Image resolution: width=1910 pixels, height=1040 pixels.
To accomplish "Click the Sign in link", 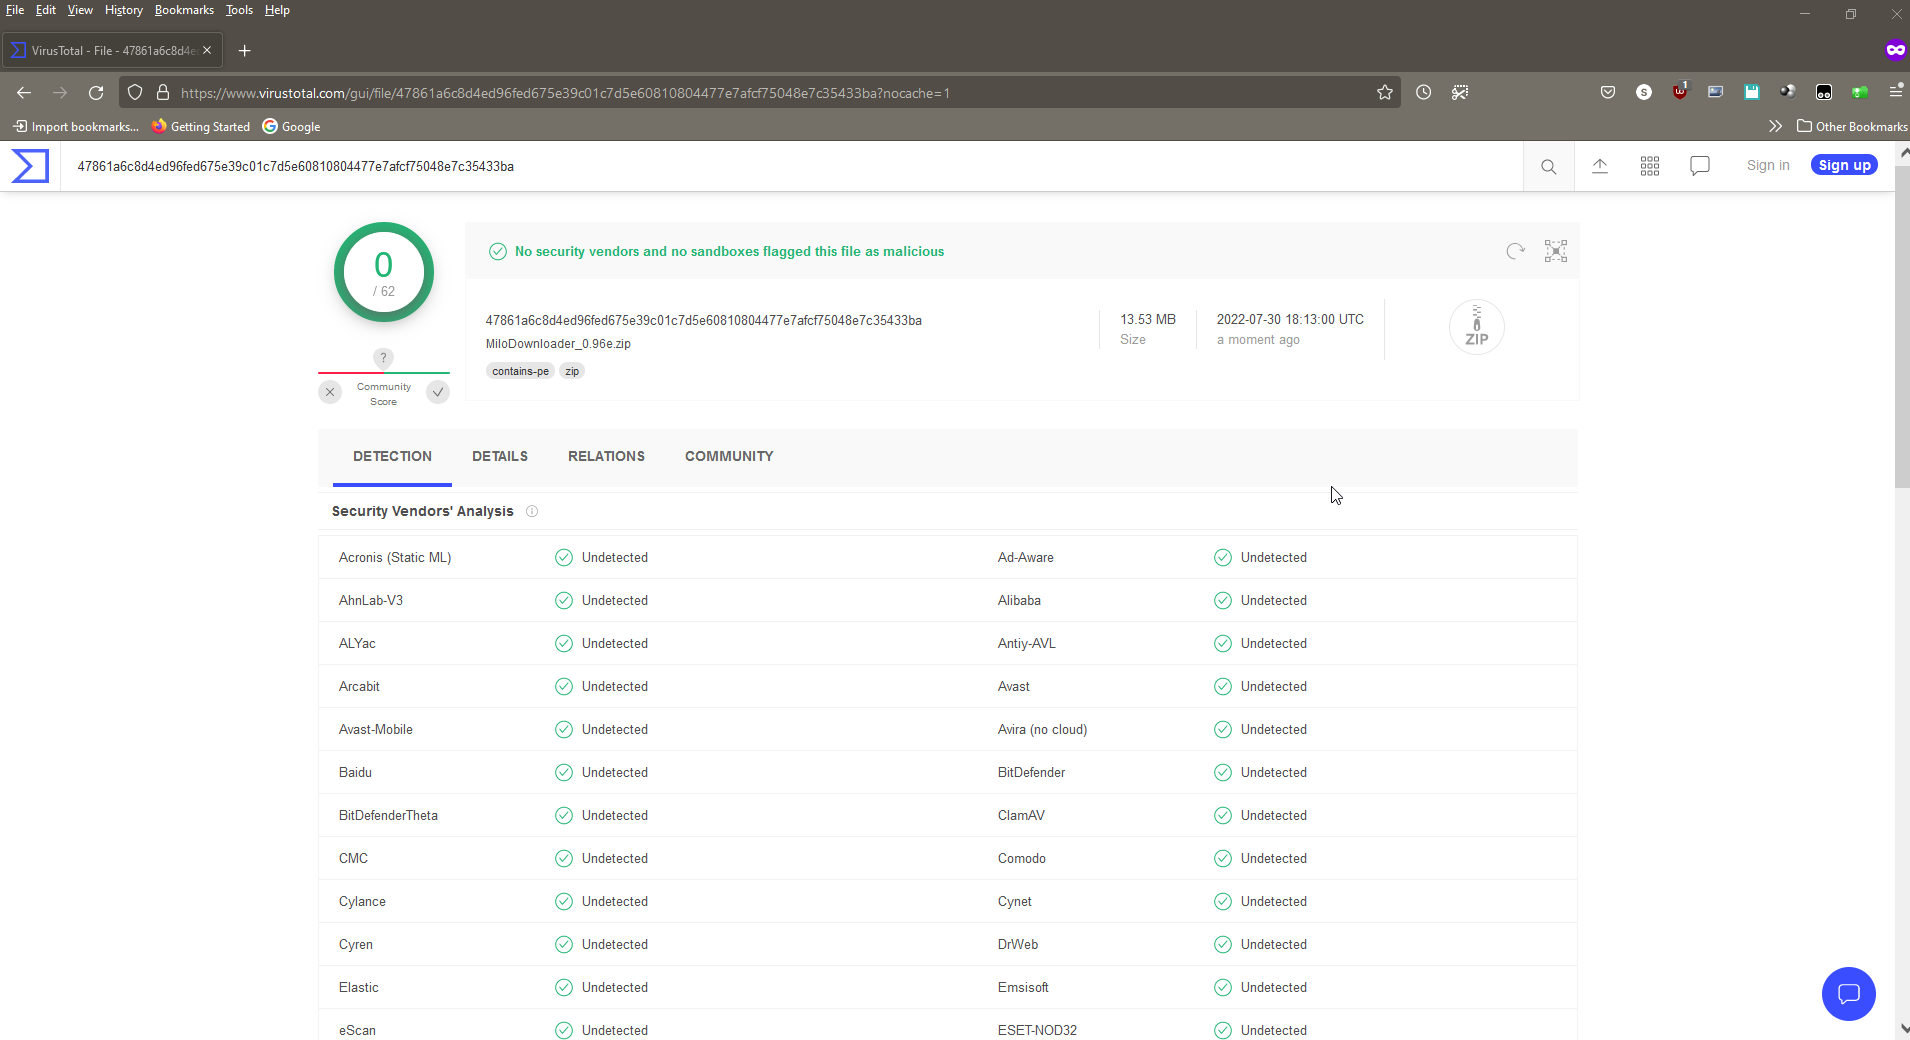I will coord(1768,165).
